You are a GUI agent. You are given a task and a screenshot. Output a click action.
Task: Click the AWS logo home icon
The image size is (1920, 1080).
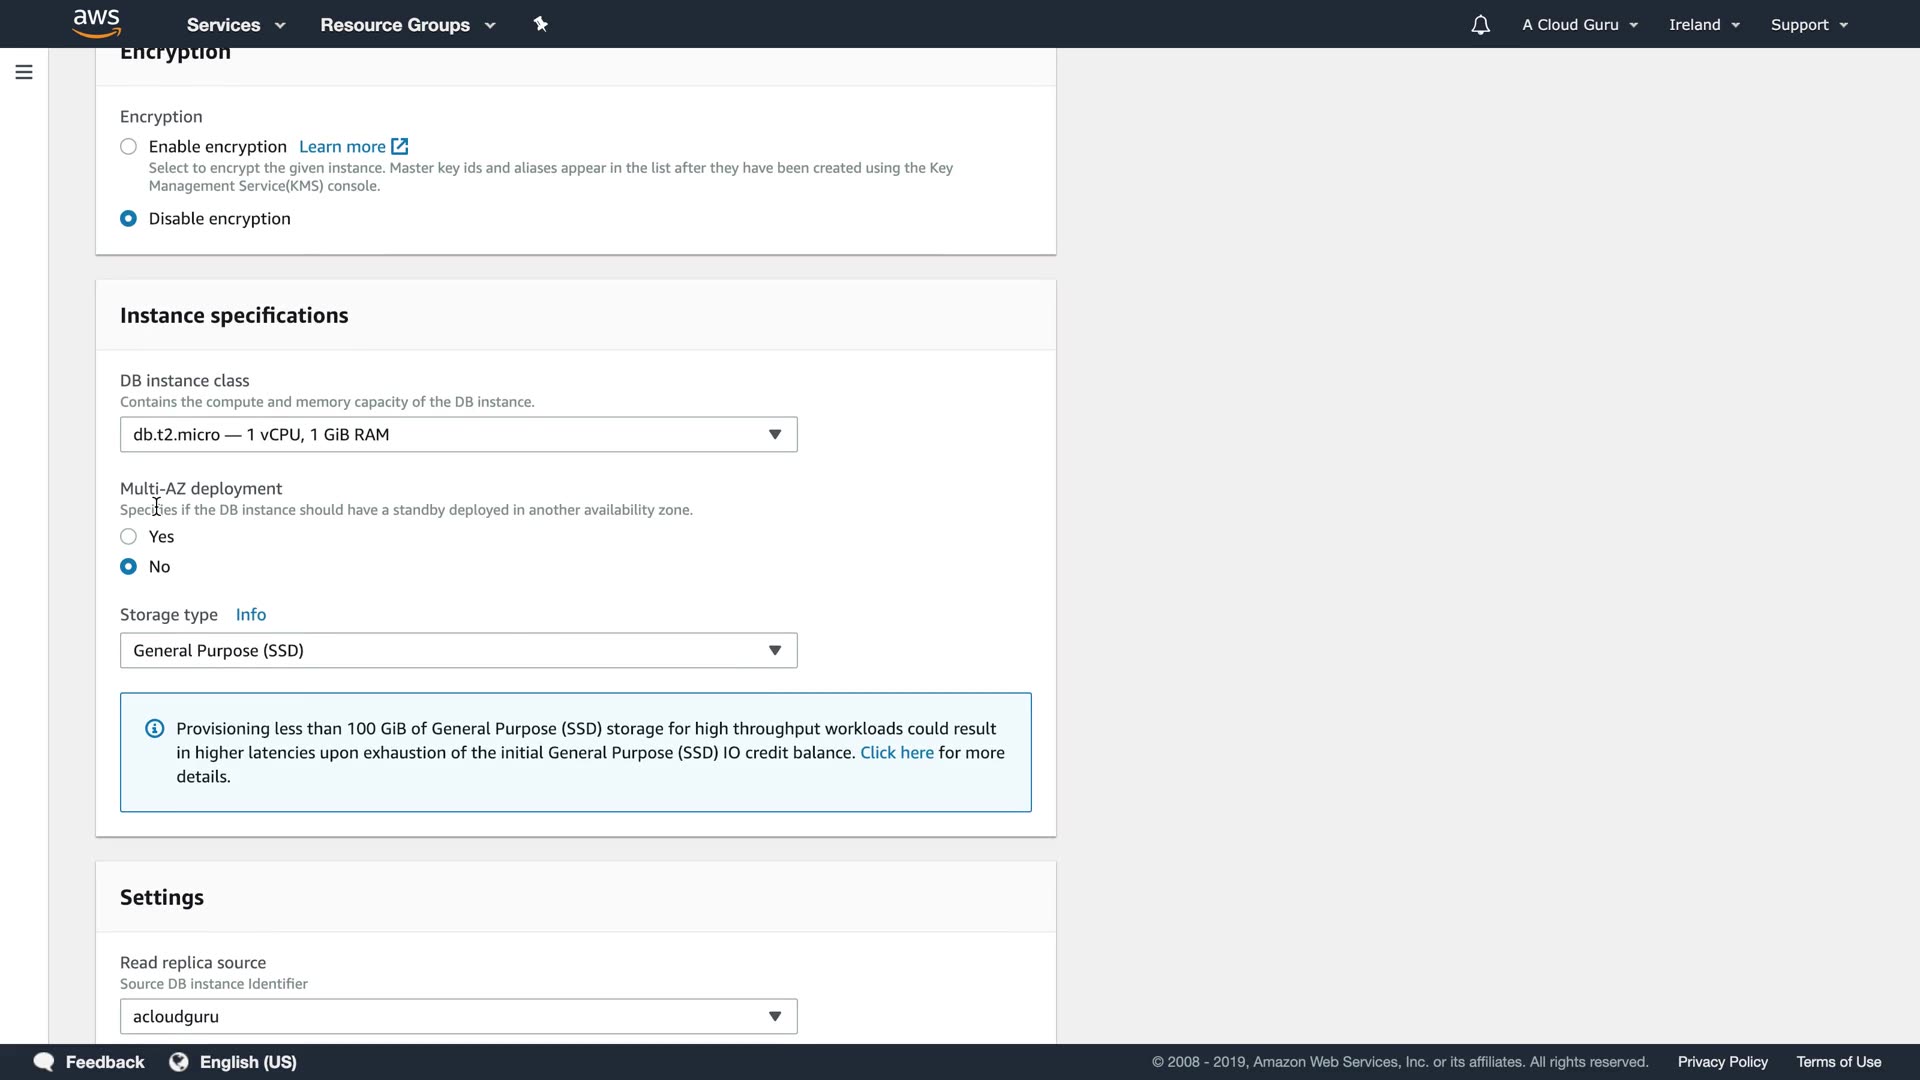click(x=97, y=23)
